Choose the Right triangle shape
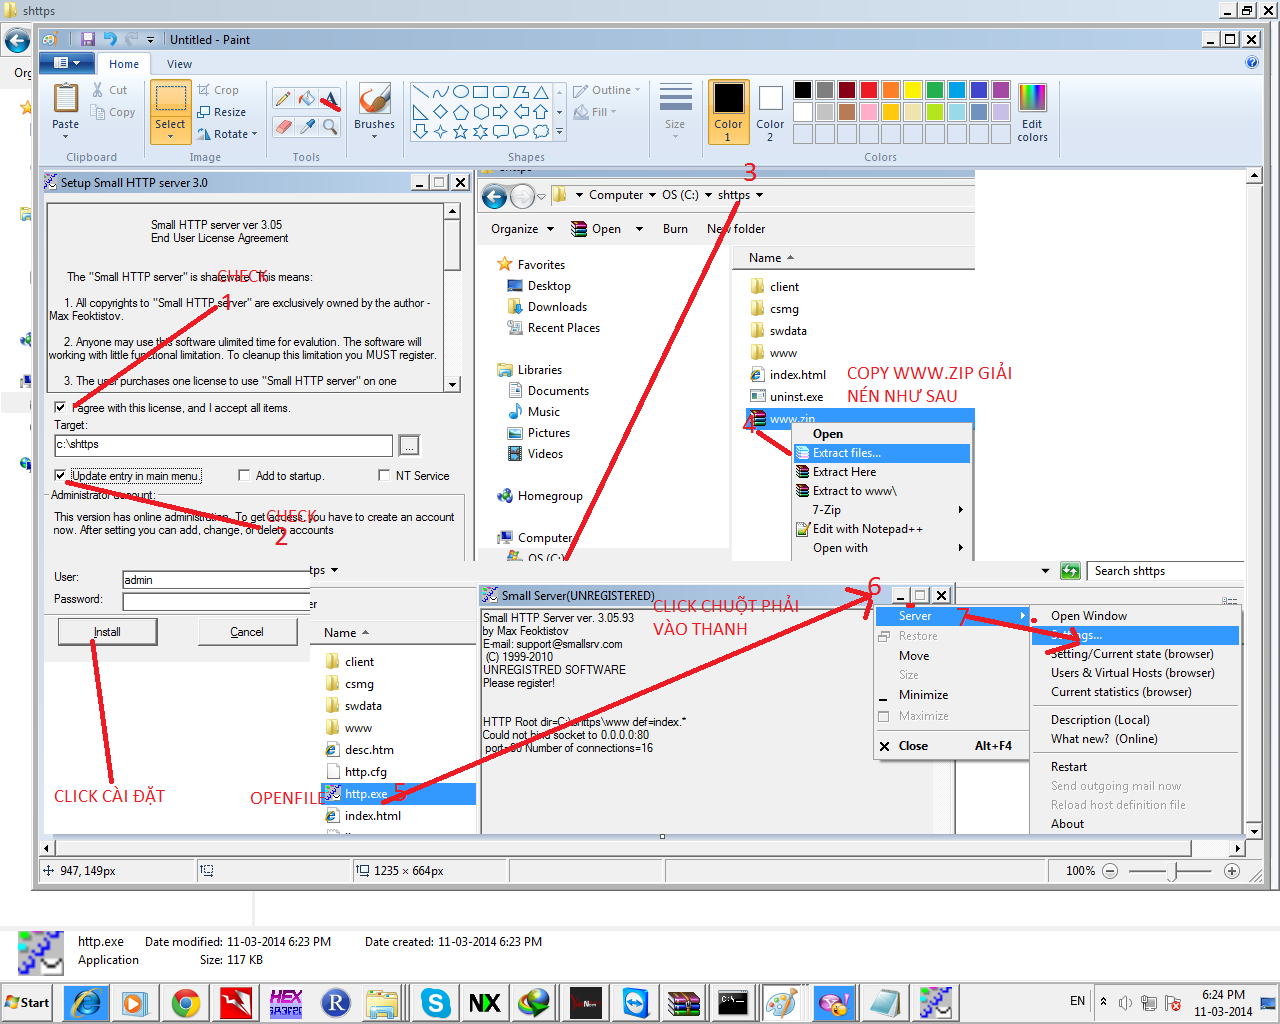Screen dimensions: 1280x1024 (421, 112)
